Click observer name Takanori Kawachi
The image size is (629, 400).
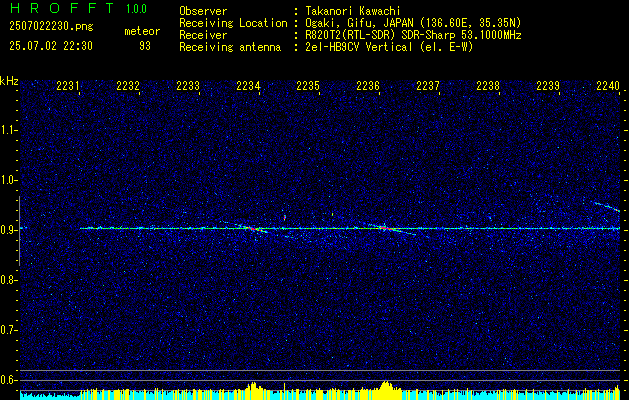(x=353, y=11)
